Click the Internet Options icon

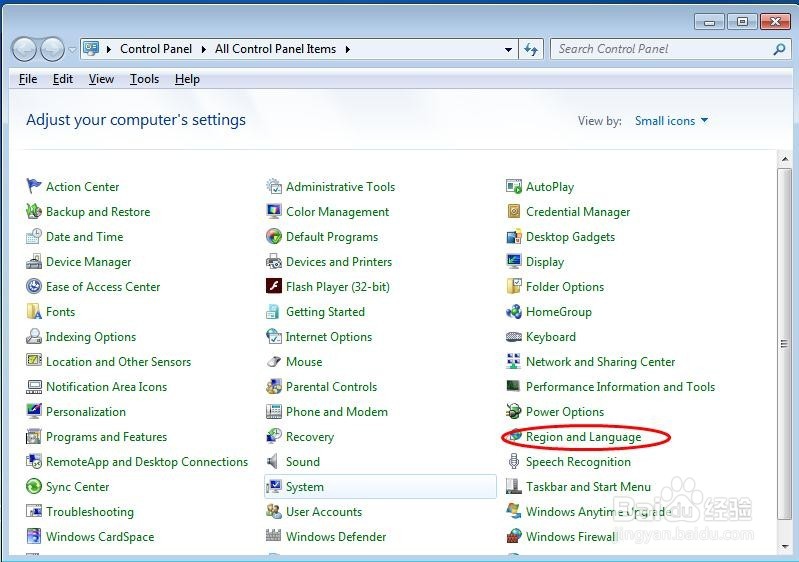coord(274,336)
